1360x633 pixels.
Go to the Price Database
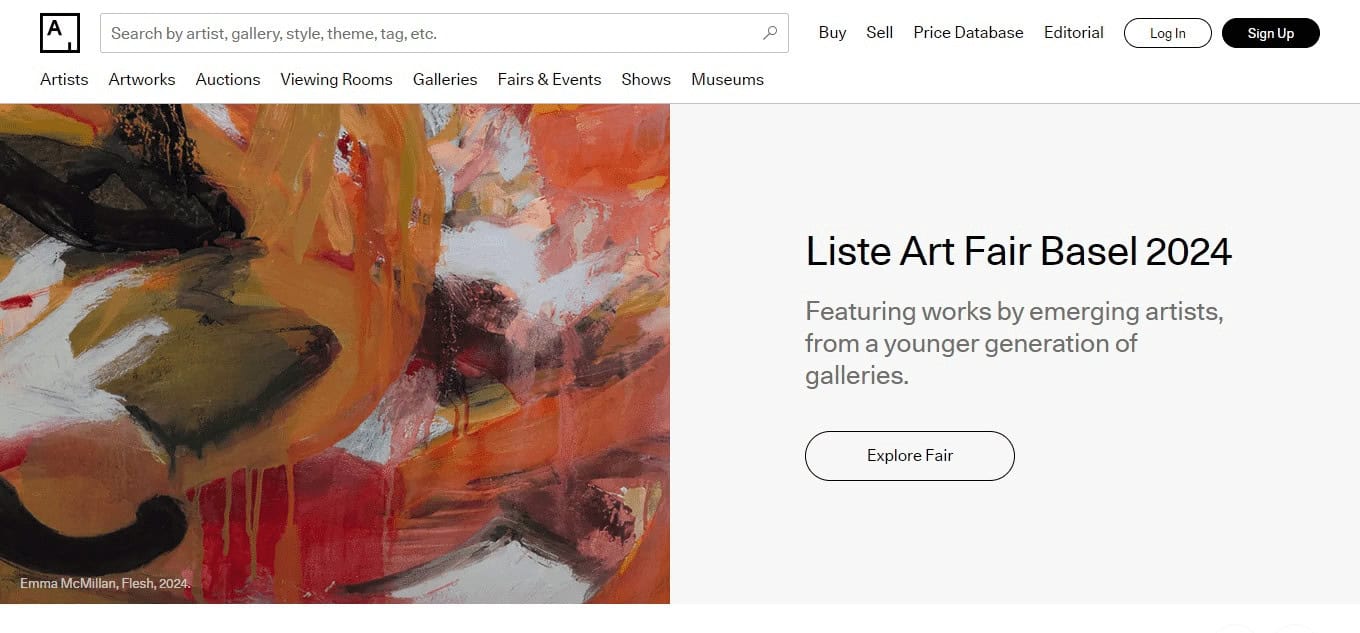(968, 33)
